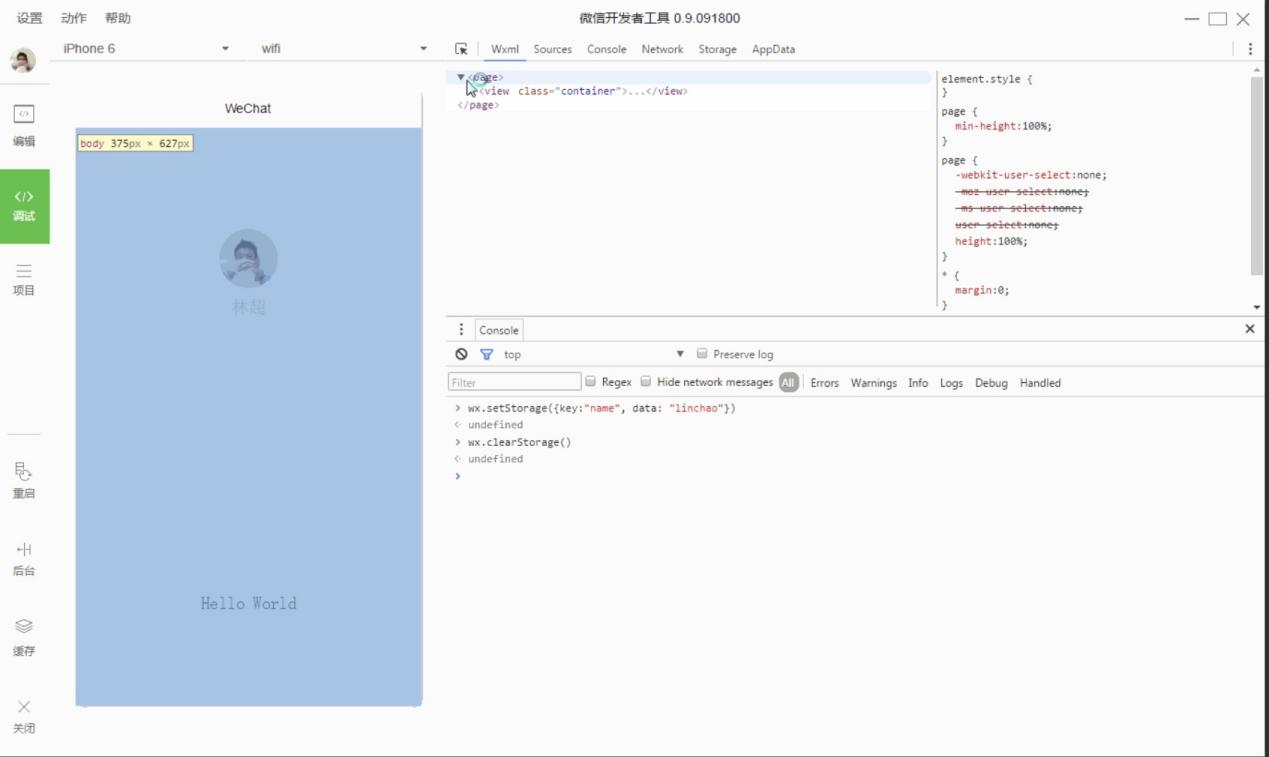Open the 缓存 (Cache) sidebar icon
Viewport: 1269px width, 757px height.
tap(24, 636)
